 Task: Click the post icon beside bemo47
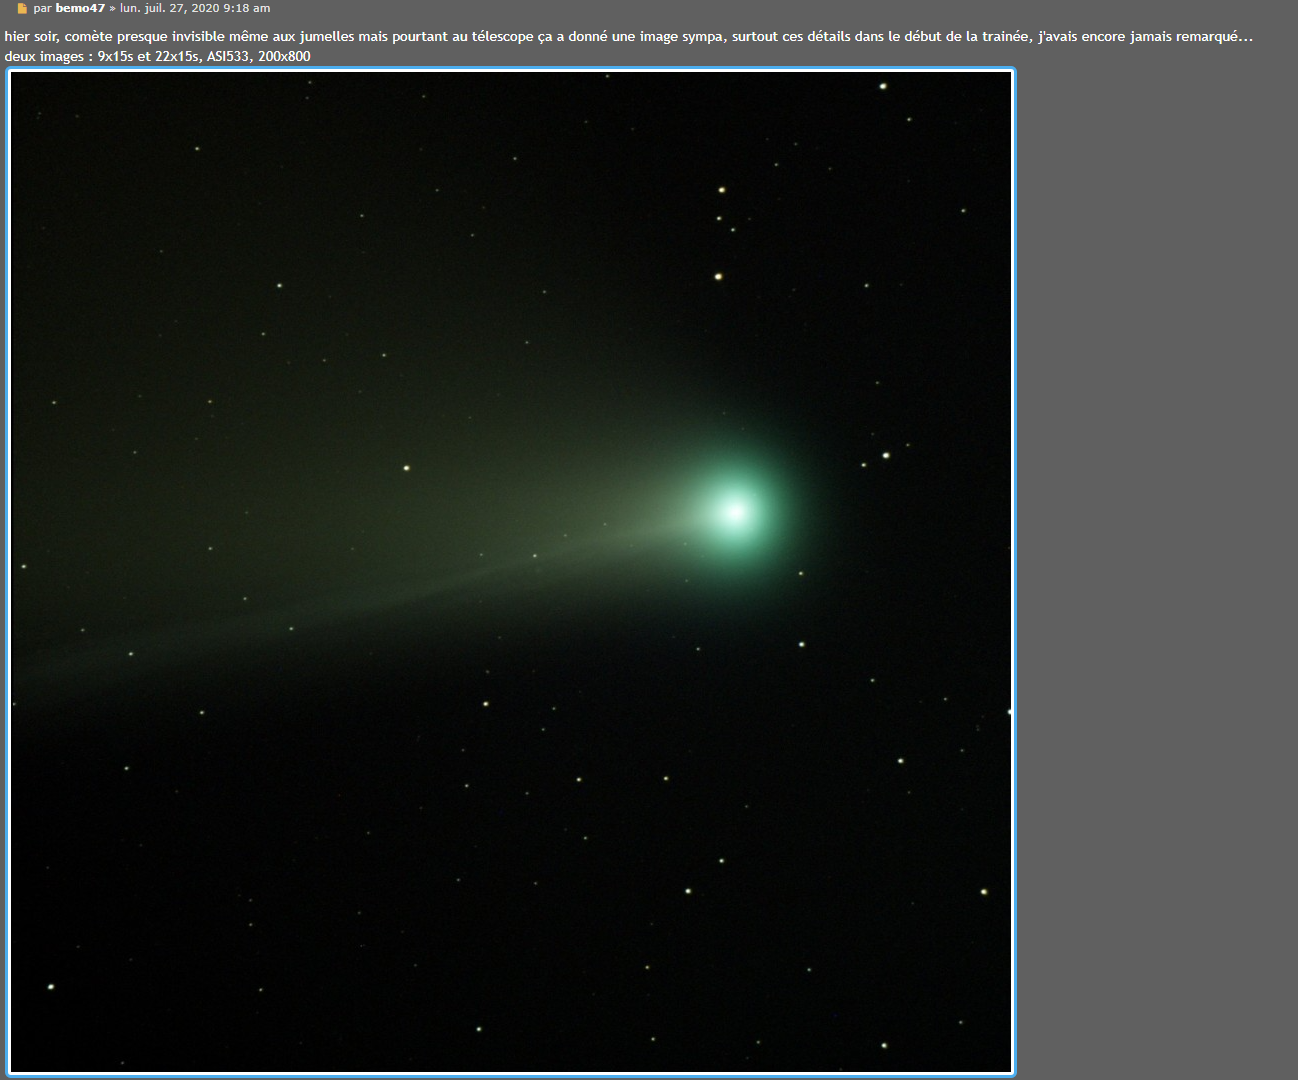22,9
